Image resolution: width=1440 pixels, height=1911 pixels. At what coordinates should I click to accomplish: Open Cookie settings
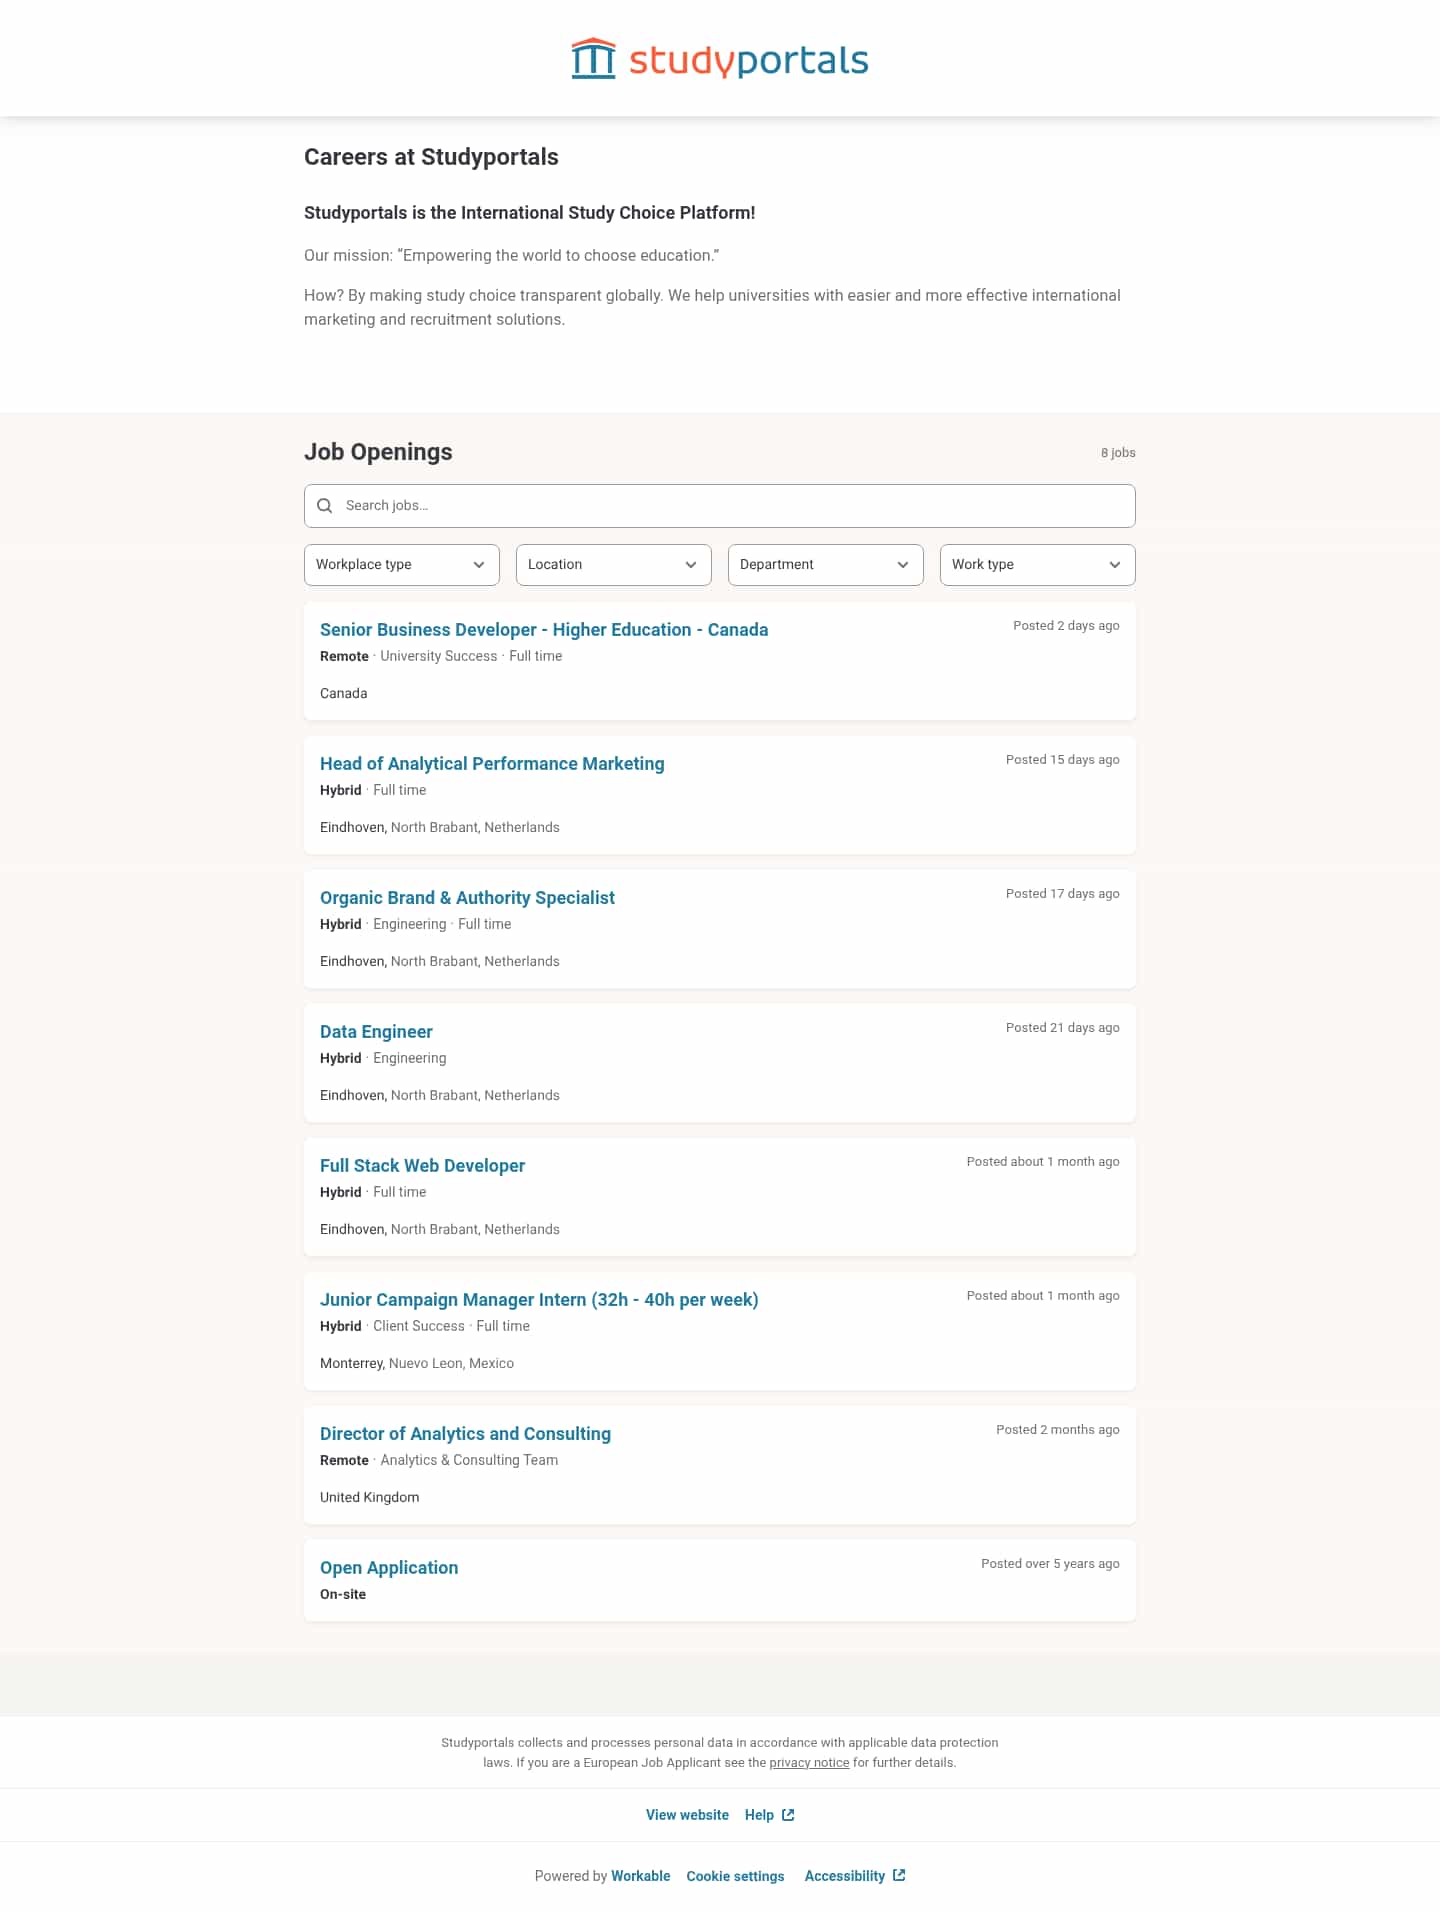click(x=735, y=1876)
